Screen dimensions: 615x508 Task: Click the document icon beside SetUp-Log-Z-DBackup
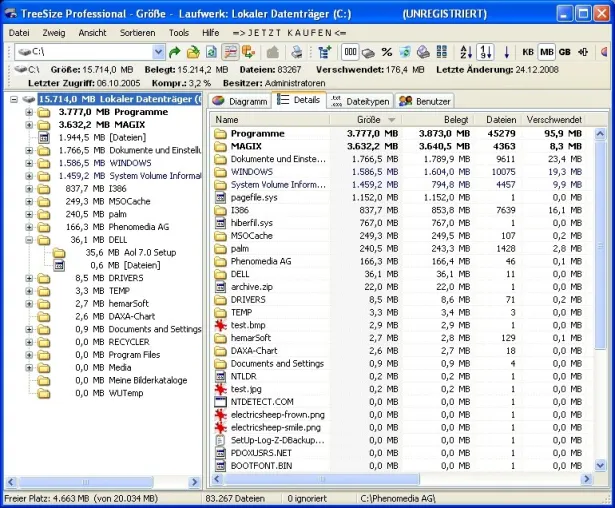[220, 440]
